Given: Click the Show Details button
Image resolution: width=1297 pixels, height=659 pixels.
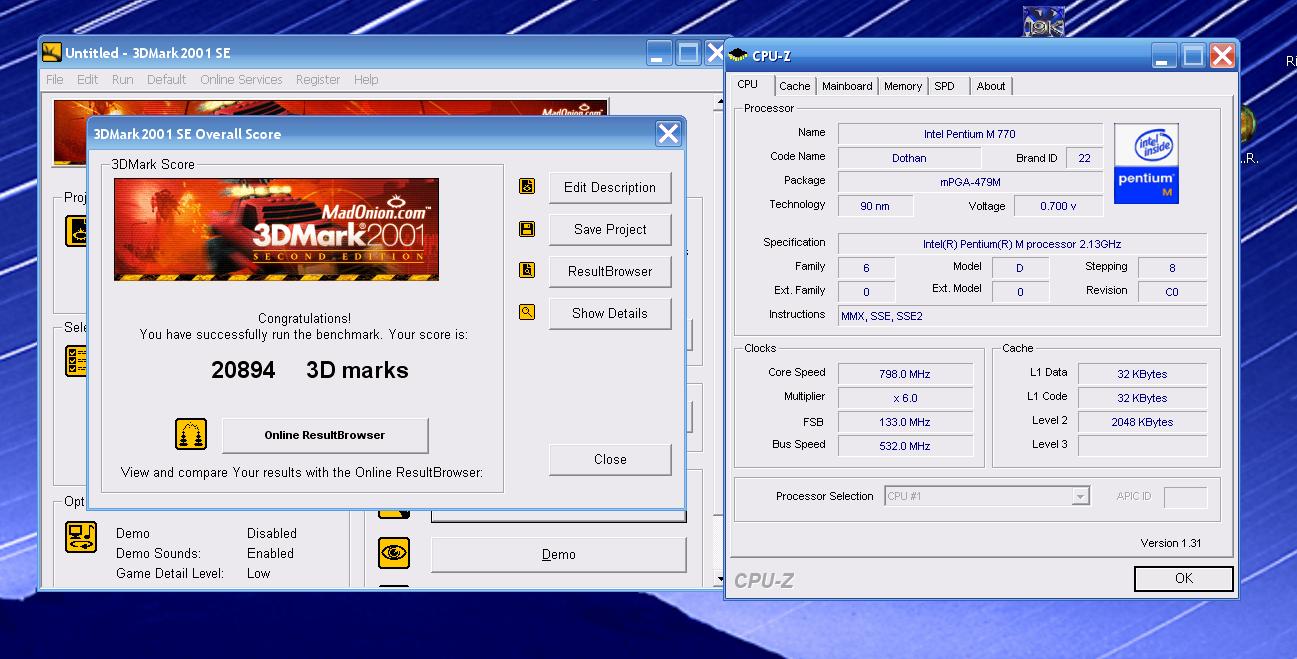Looking at the screenshot, I should 610,313.
